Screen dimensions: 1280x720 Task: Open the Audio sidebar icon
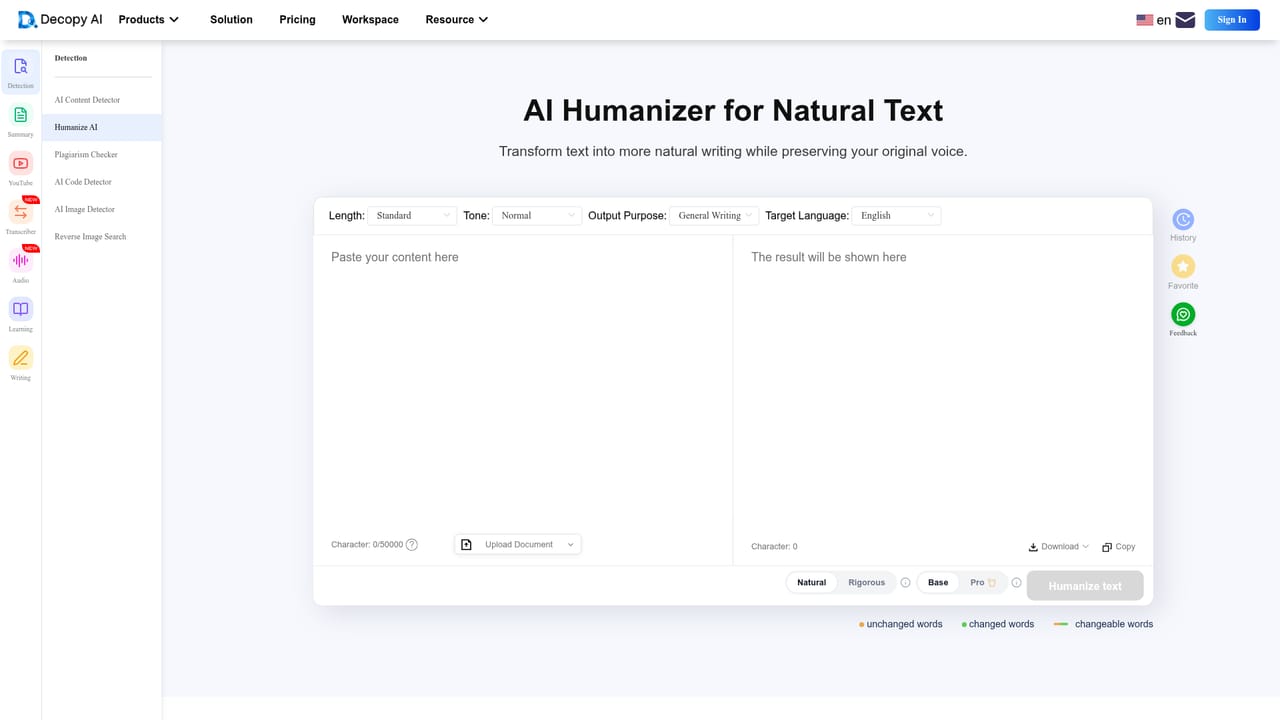click(x=21, y=260)
